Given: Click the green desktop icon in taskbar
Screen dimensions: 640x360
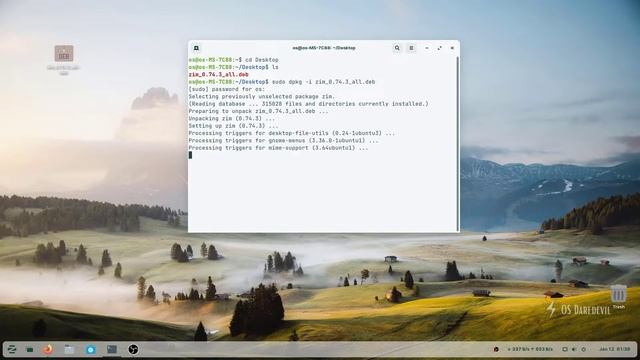Looking at the screenshot, I should point(30,350).
